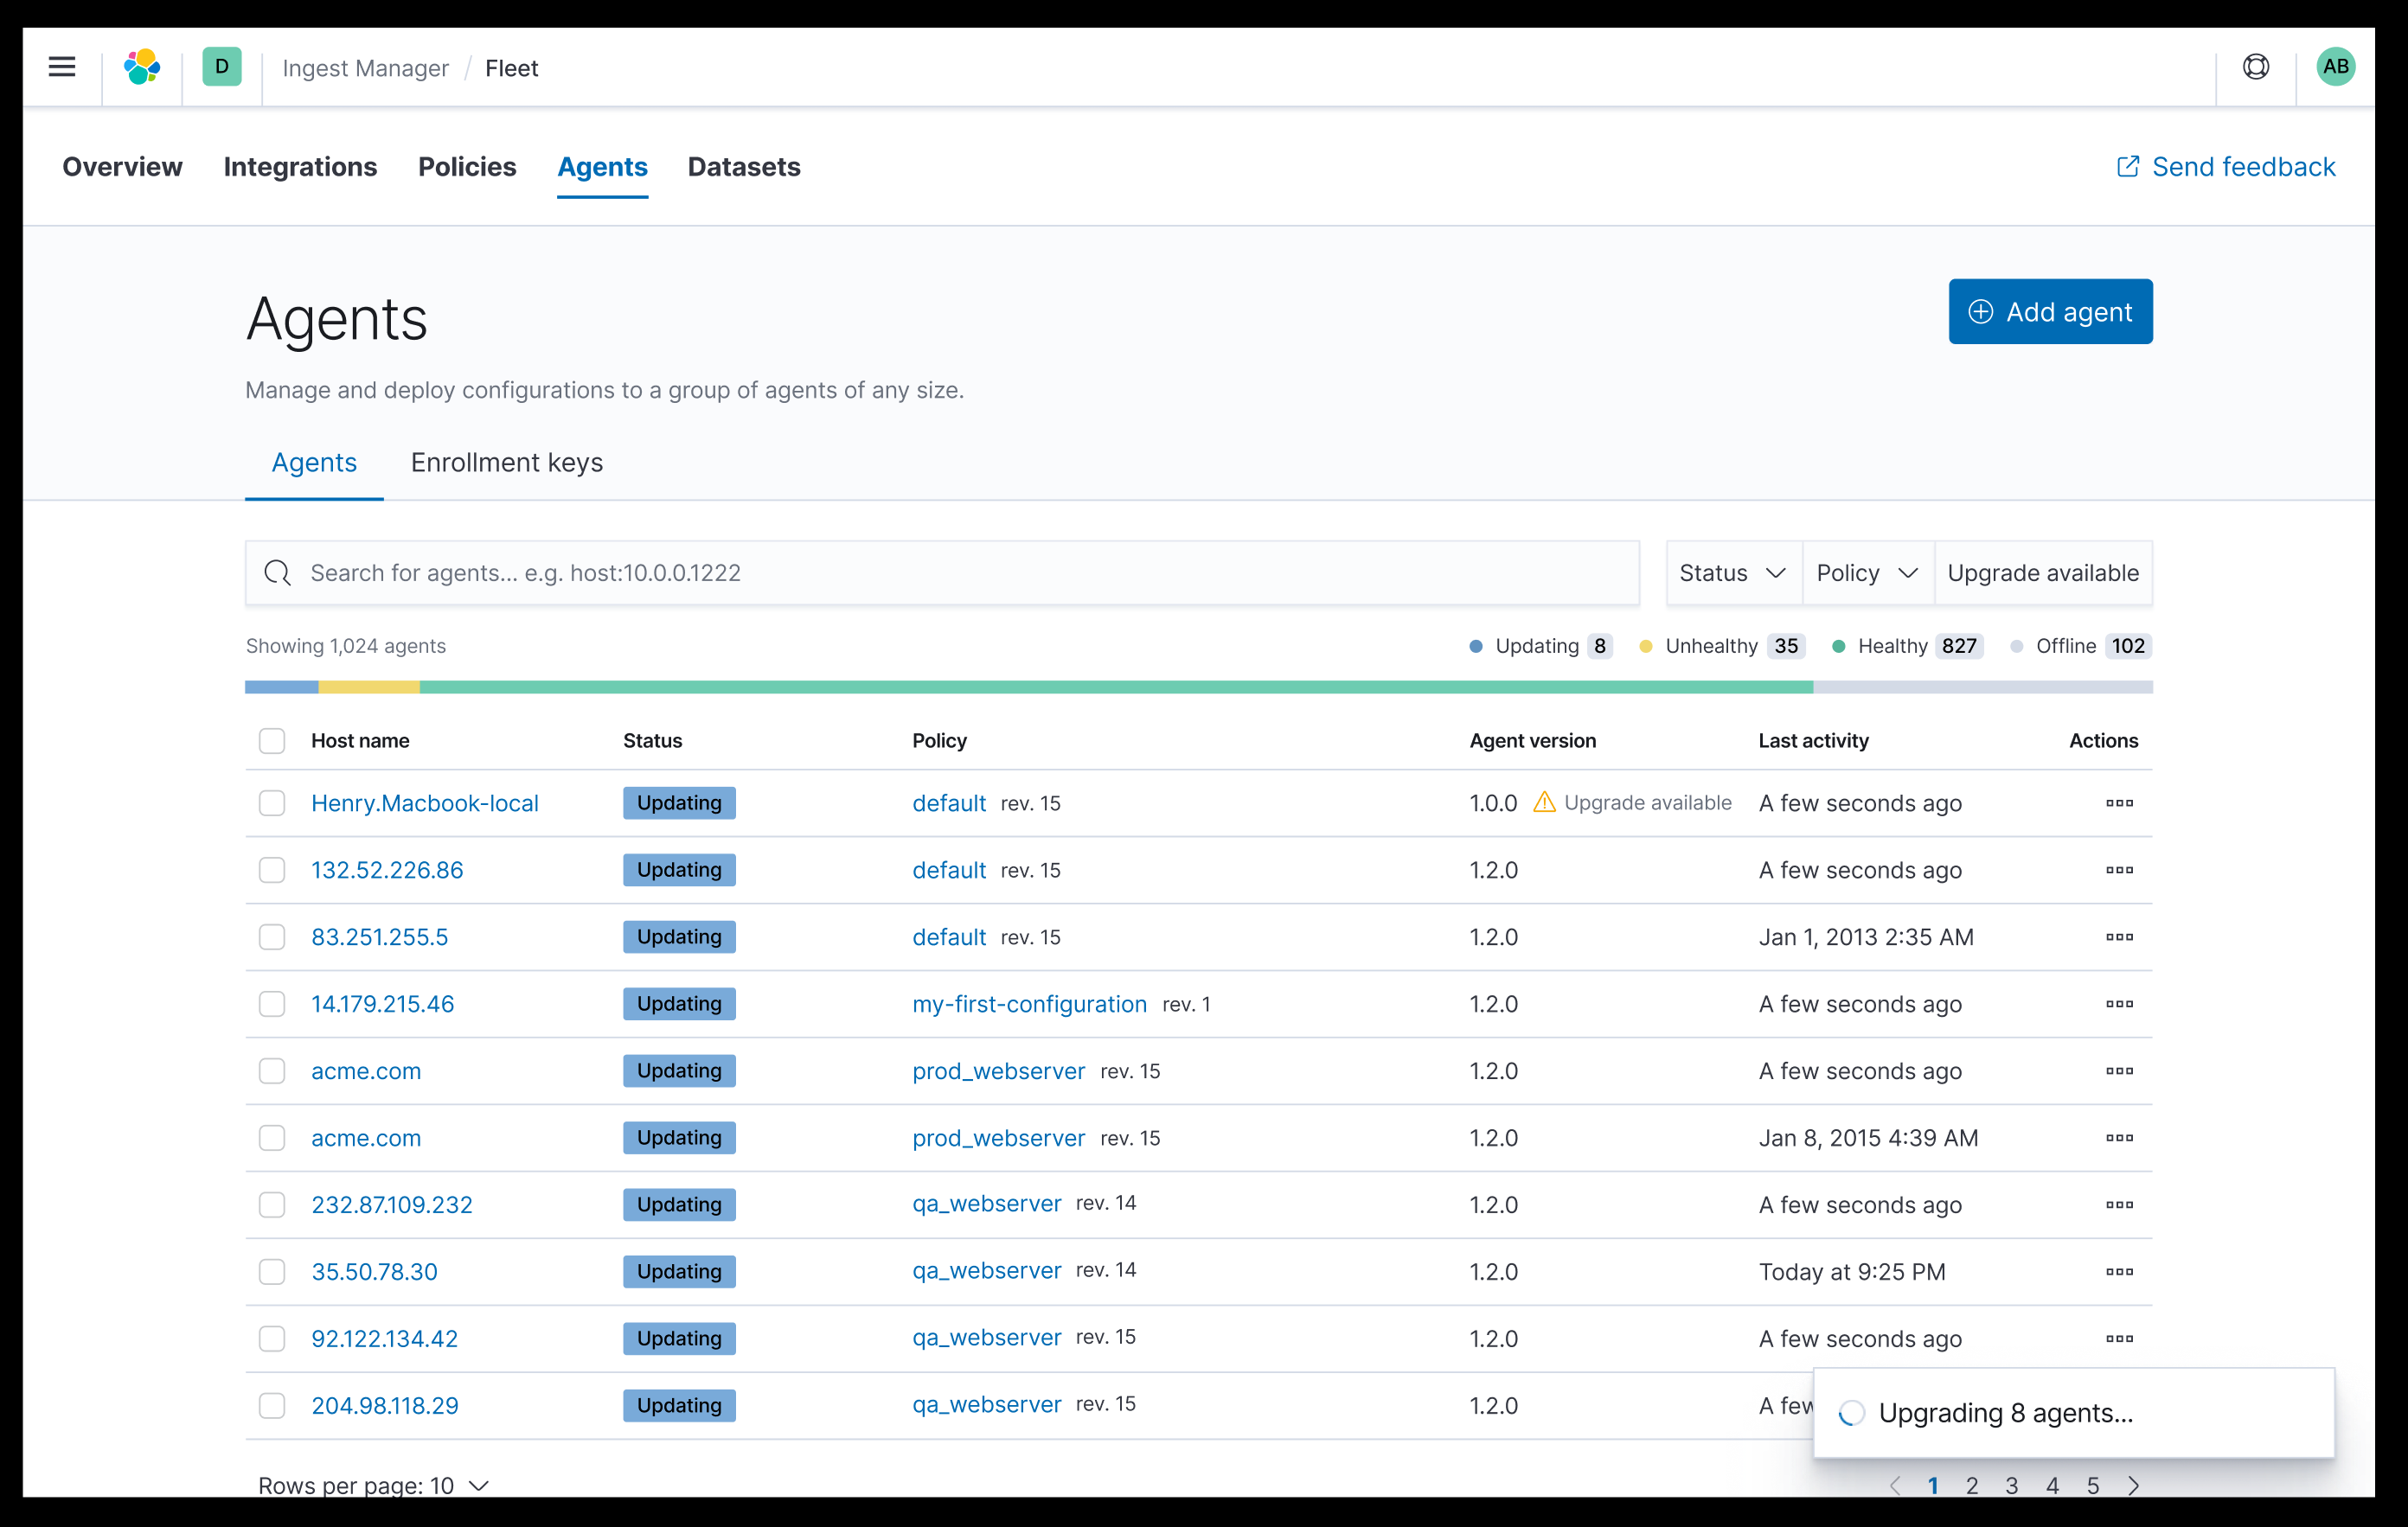Select the deployment 'D' space icon
The width and height of the screenshot is (2408, 1527).
tap(222, 67)
